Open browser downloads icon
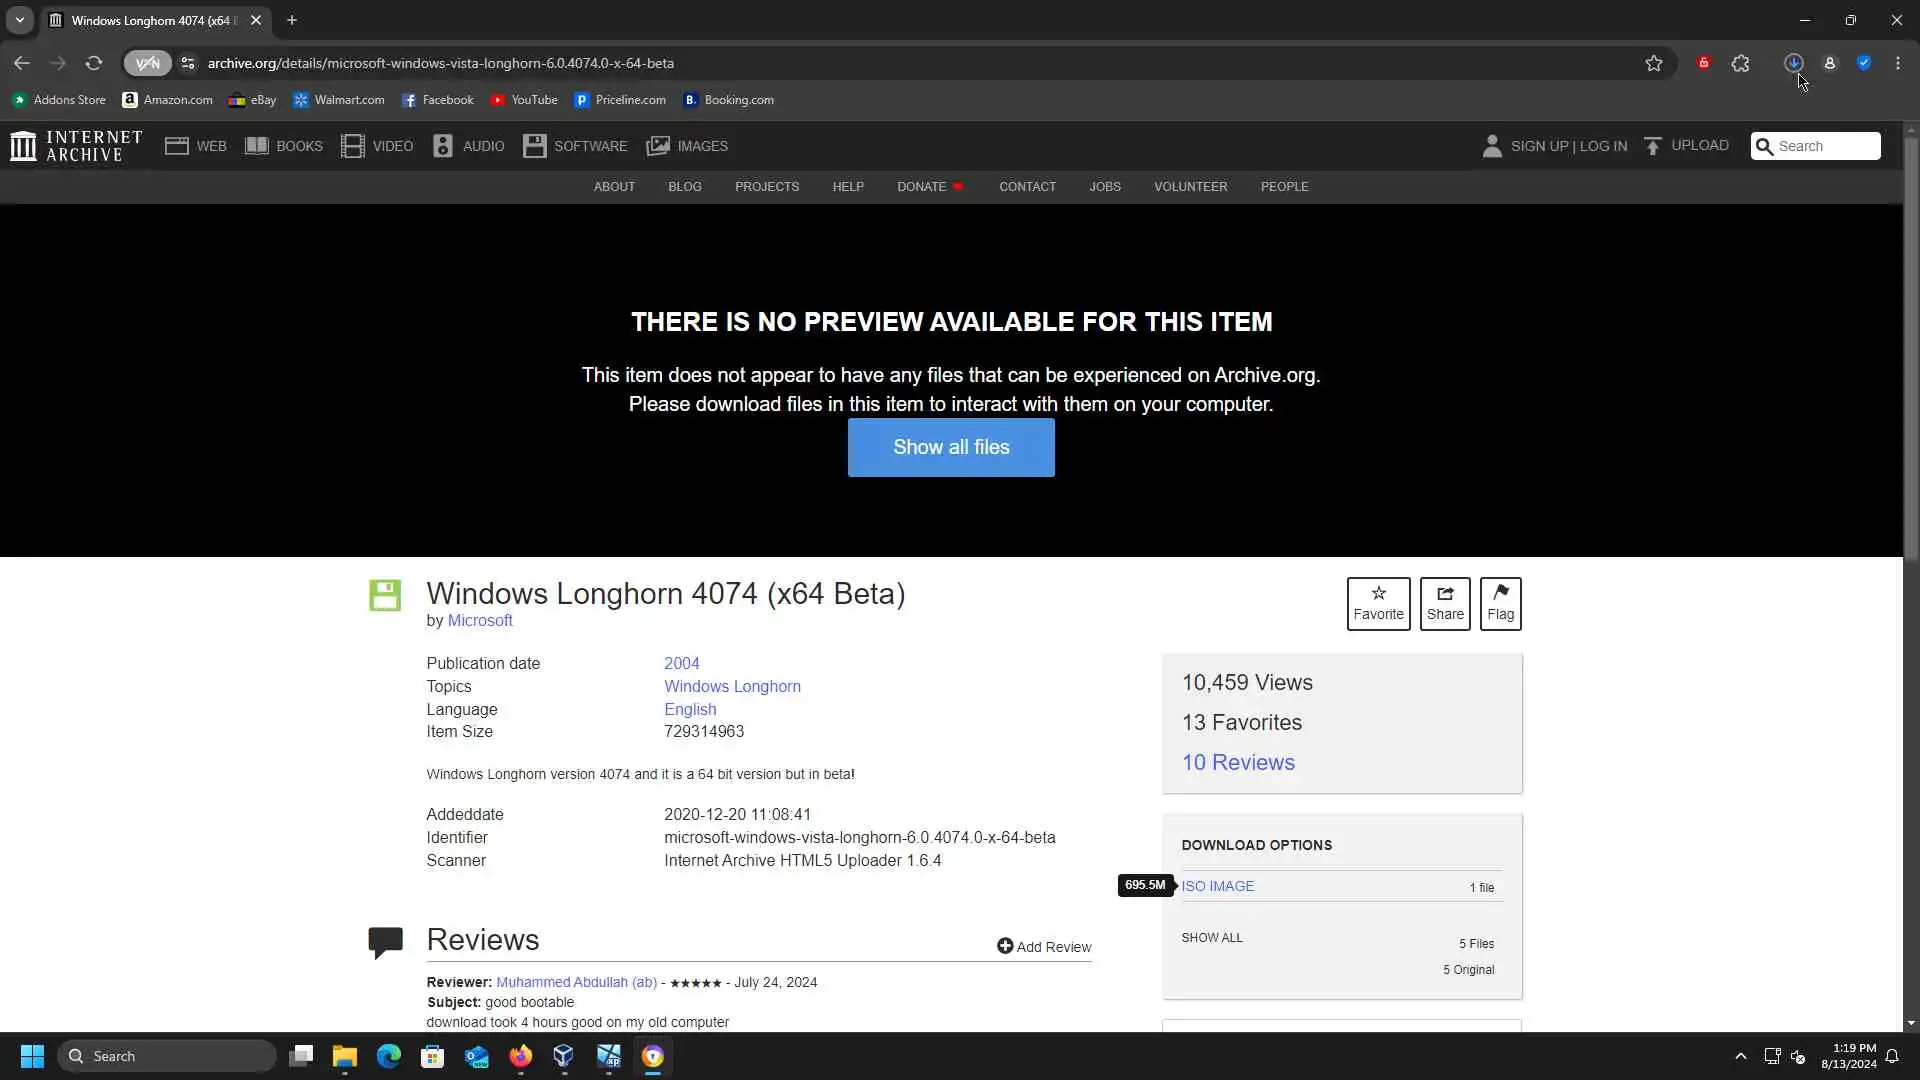 pyautogui.click(x=1793, y=63)
